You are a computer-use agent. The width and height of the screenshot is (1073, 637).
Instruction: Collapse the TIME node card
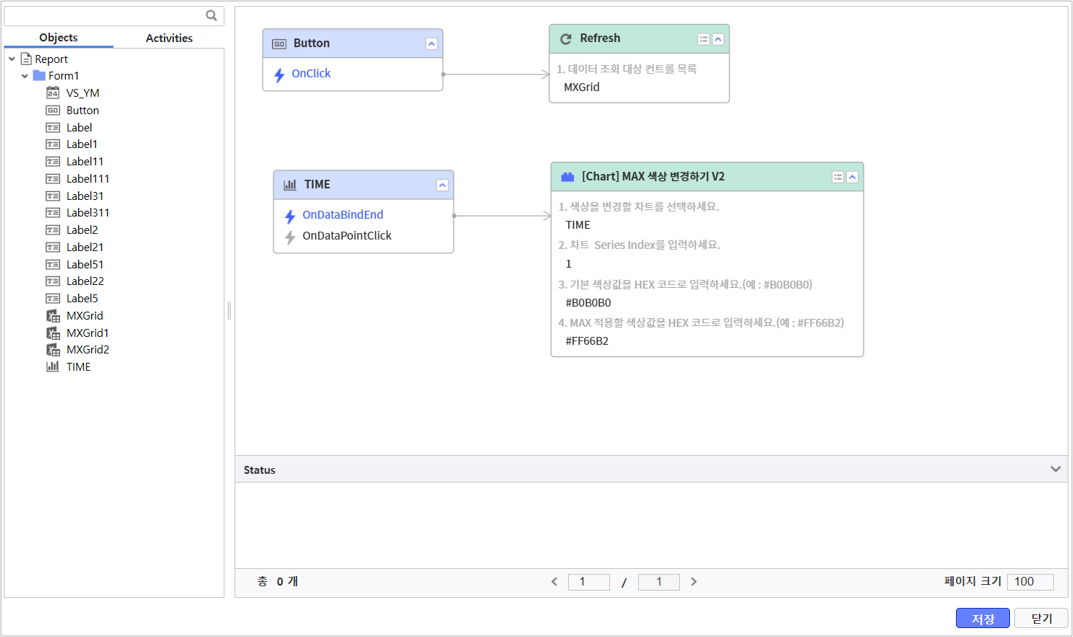tap(442, 185)
